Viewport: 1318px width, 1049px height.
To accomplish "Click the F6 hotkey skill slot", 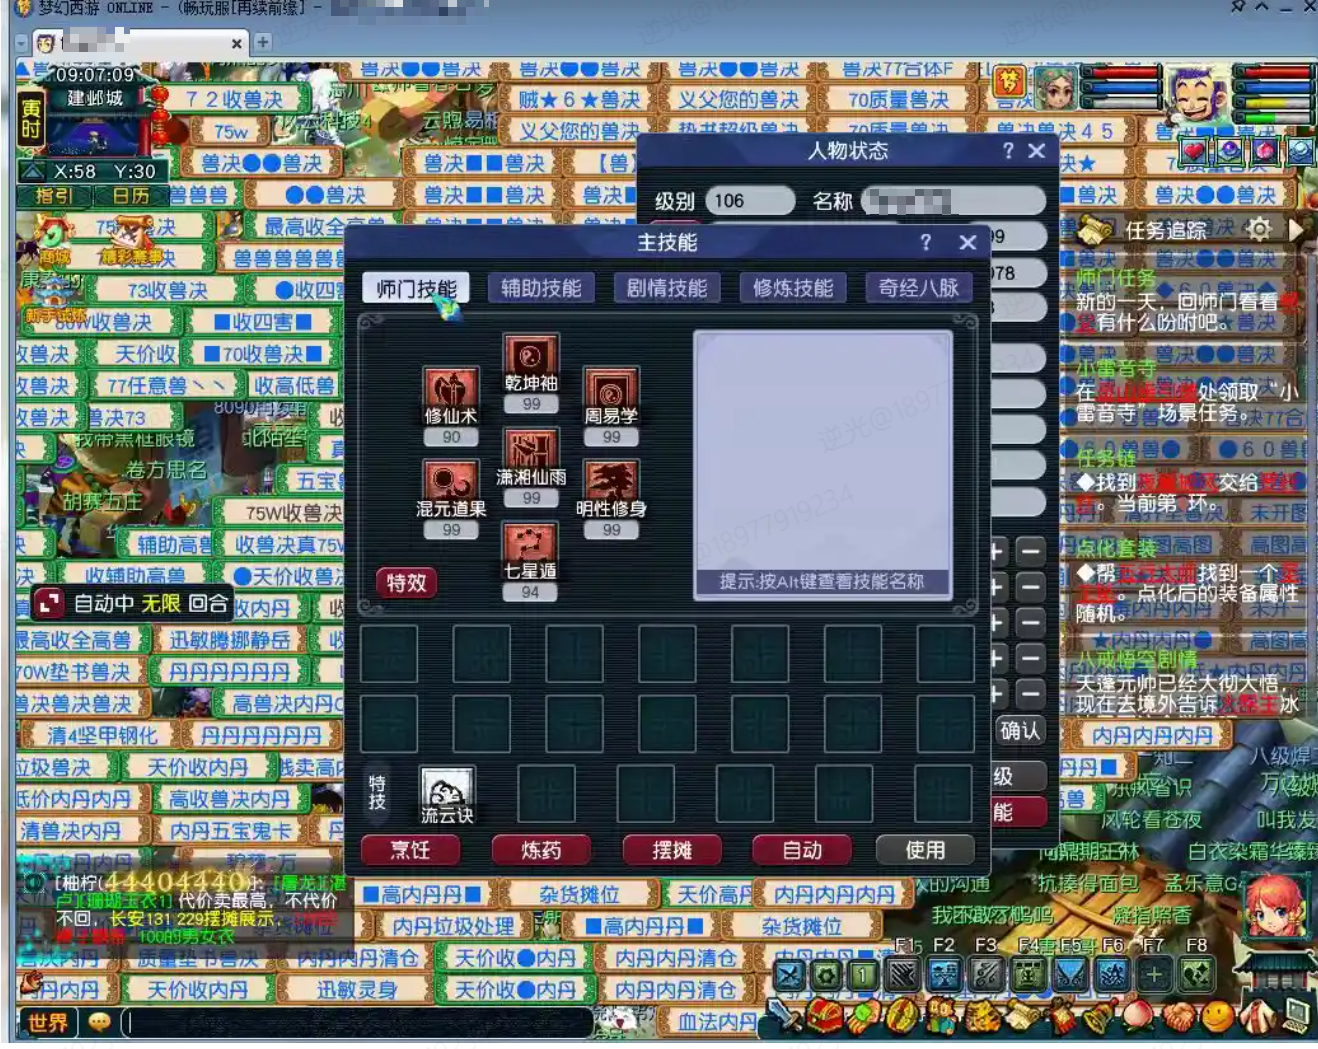I will click(x=1112, y=973).
